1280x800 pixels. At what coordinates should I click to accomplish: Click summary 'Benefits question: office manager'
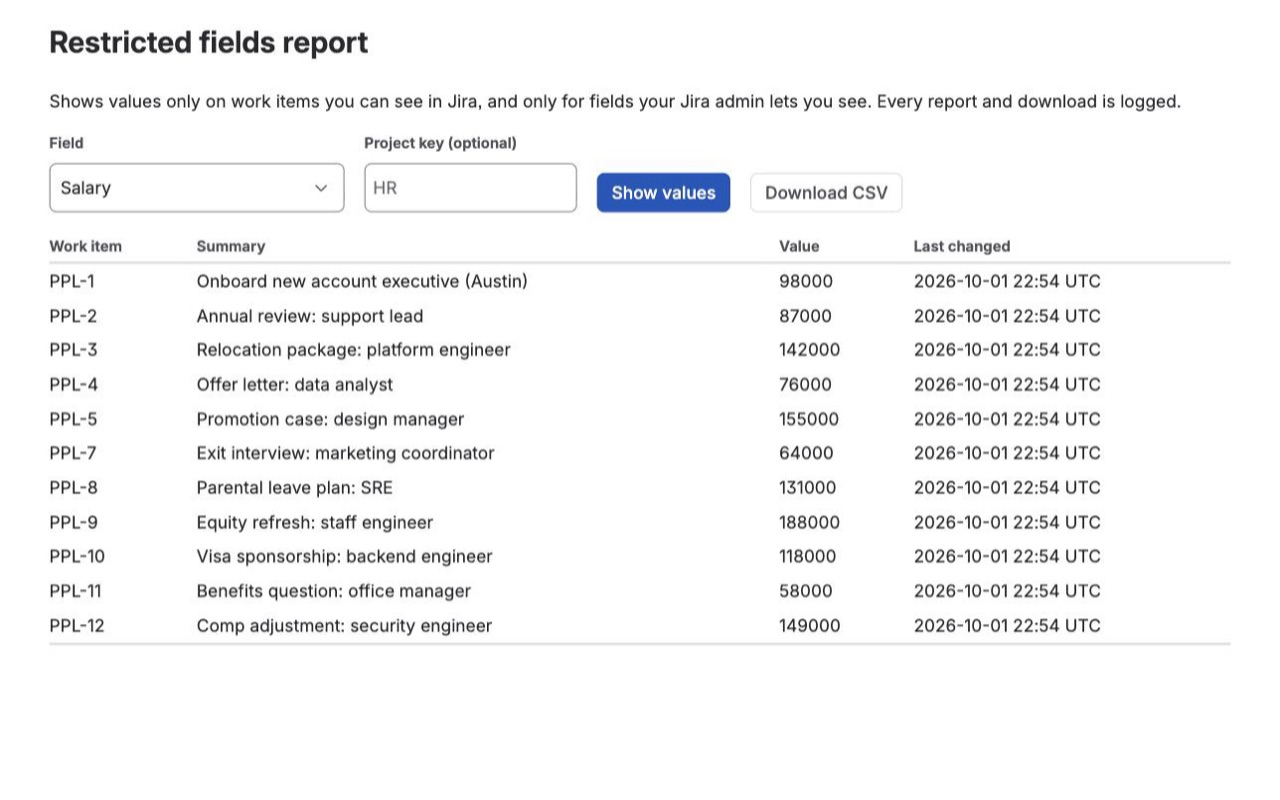pos(334,591)
